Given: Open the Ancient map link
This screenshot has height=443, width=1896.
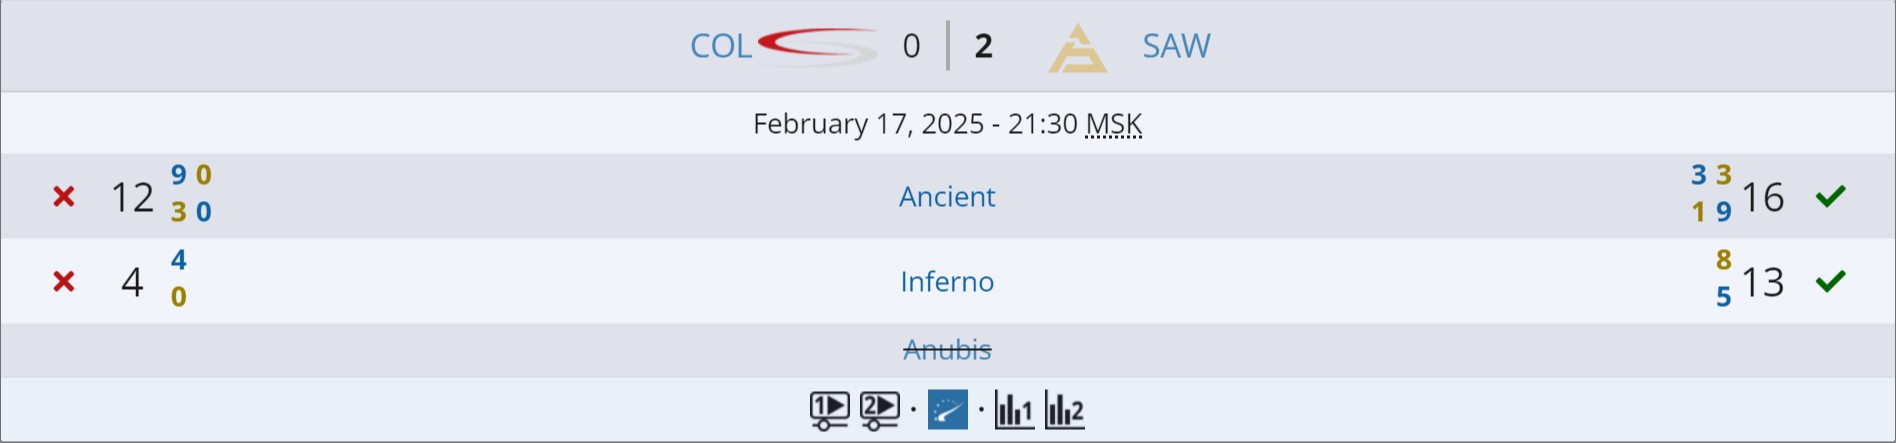Looking at the screenshot, I should 947,197.
